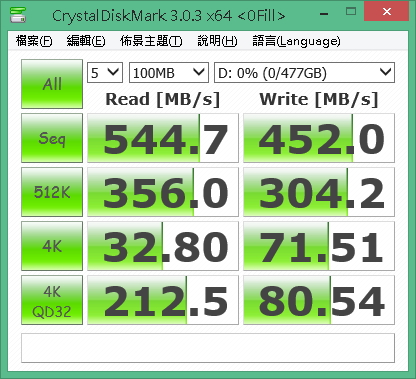Start the Seq sequential test
Image resolution: width=416 pixels, height=379 pixels.
tap(52, 138)
